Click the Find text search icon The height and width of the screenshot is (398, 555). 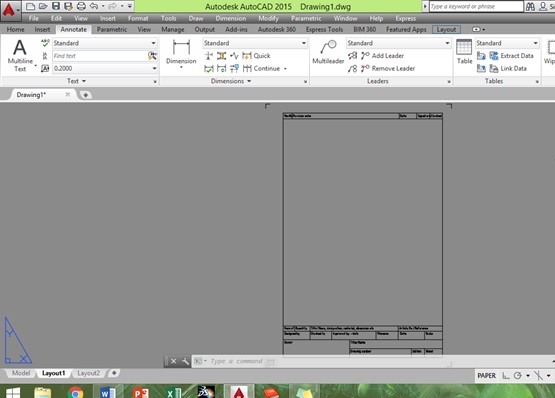click(x=152, y=56)
